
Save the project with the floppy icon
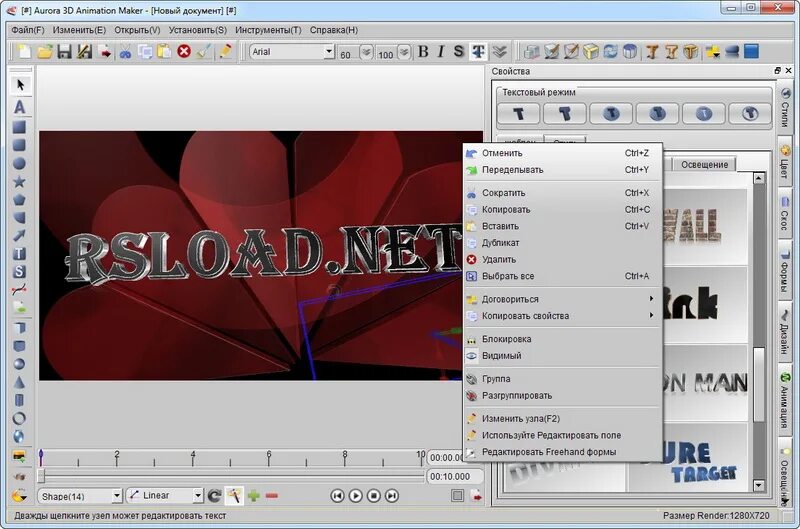(64, 52)
